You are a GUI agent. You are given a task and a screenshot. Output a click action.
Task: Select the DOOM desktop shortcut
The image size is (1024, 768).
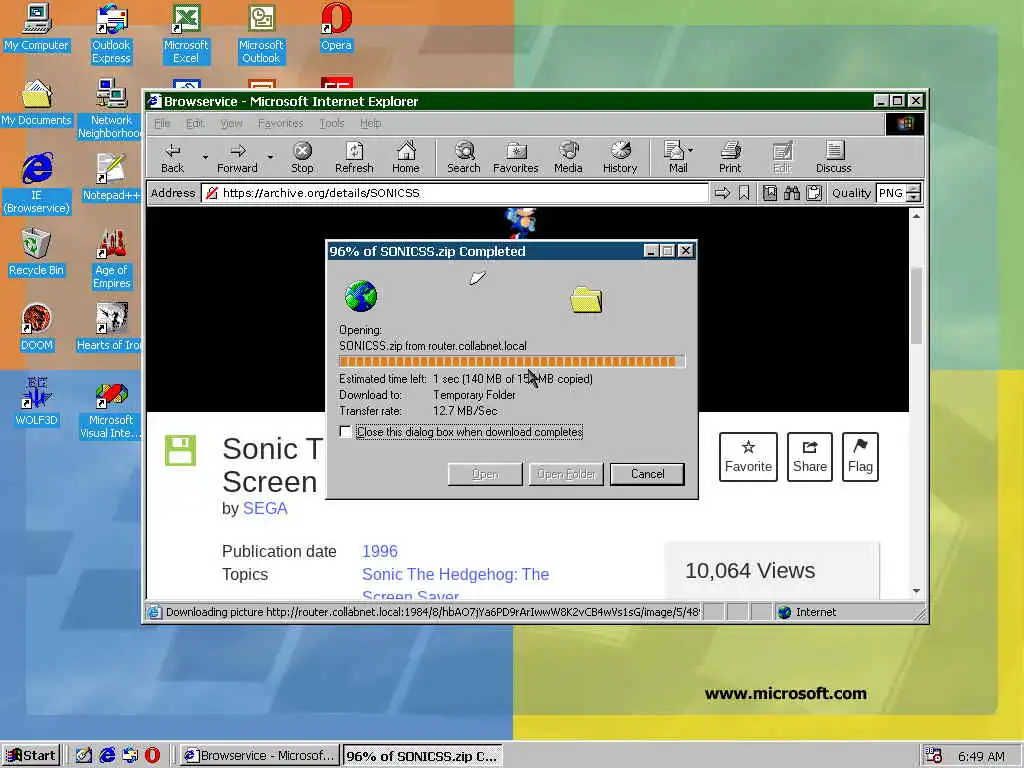[37, 328]
